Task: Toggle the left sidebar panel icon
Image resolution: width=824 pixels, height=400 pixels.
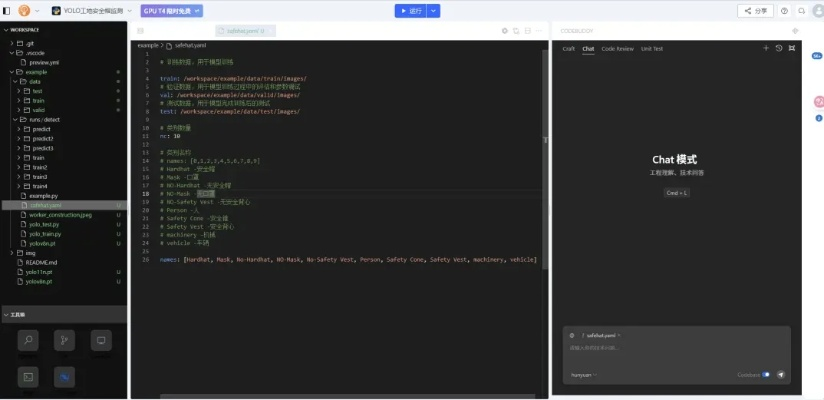Action: tap(8, 10)
